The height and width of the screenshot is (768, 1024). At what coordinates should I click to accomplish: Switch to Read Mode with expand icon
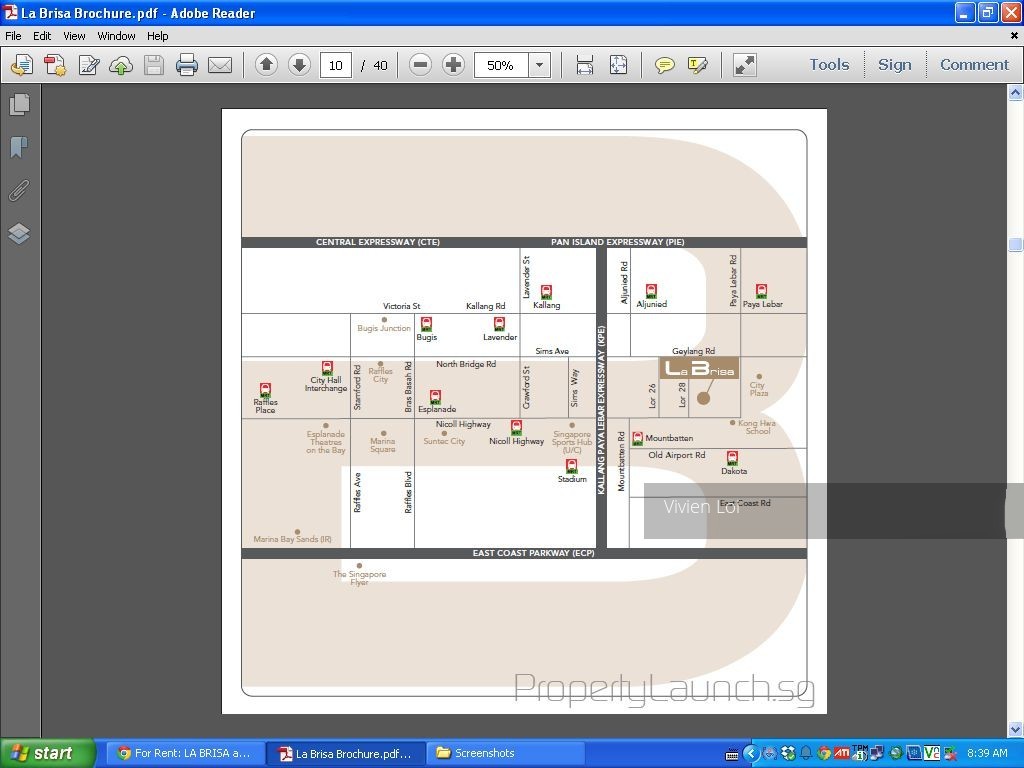[x=744, y=65]
